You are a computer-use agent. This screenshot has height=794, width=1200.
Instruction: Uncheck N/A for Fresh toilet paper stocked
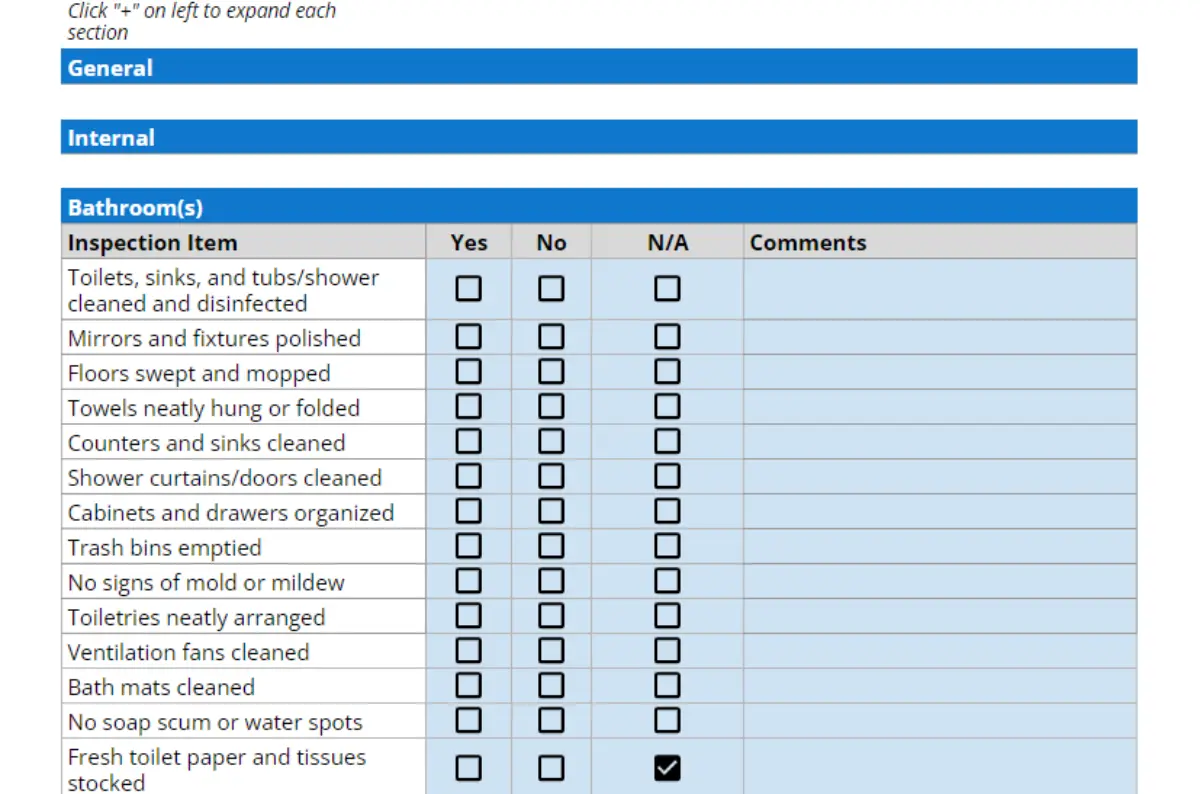coord(667,768)
